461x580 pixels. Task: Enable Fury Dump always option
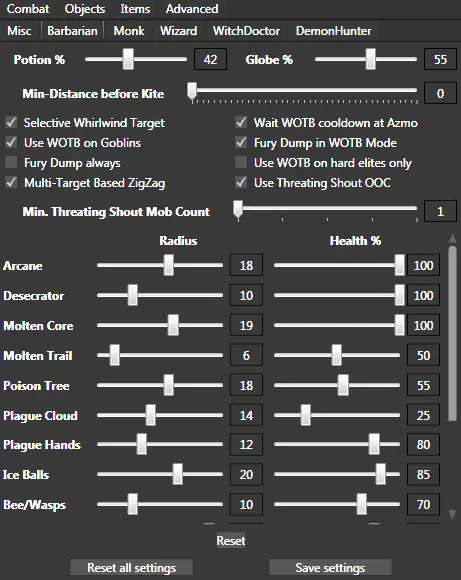11,162
